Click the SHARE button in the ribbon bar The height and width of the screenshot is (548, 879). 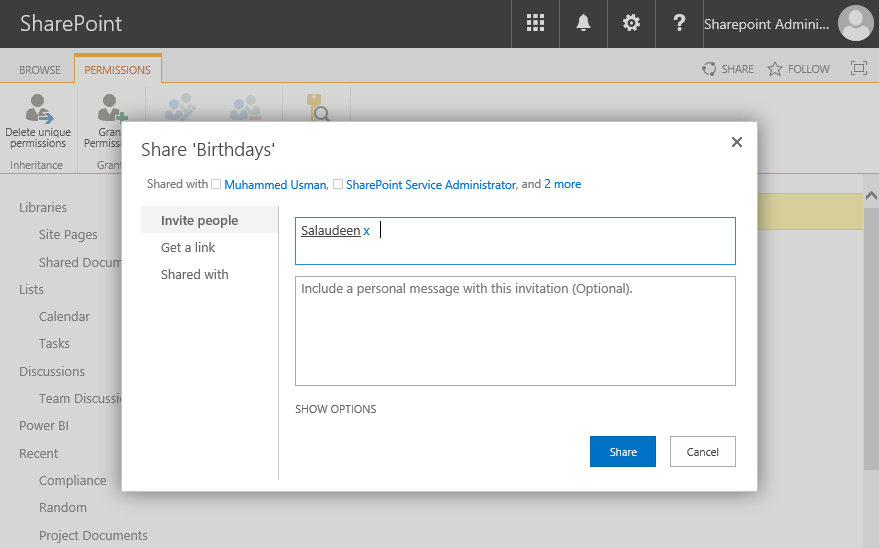pyautogui.click(x=728, y=69)
